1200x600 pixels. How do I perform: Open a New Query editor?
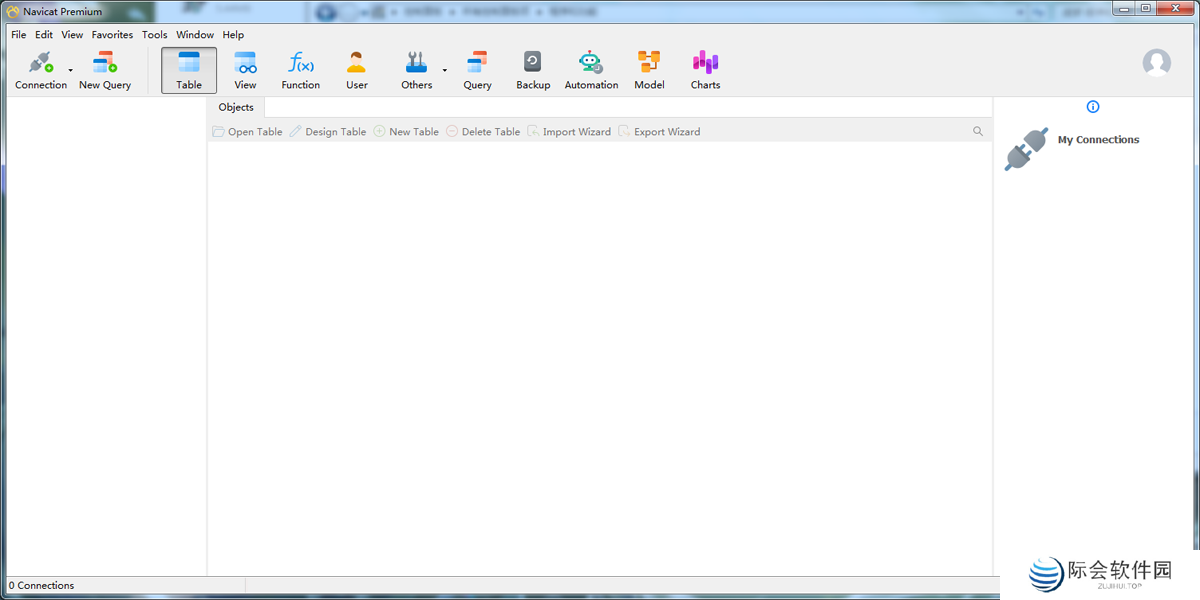[104, 68]
